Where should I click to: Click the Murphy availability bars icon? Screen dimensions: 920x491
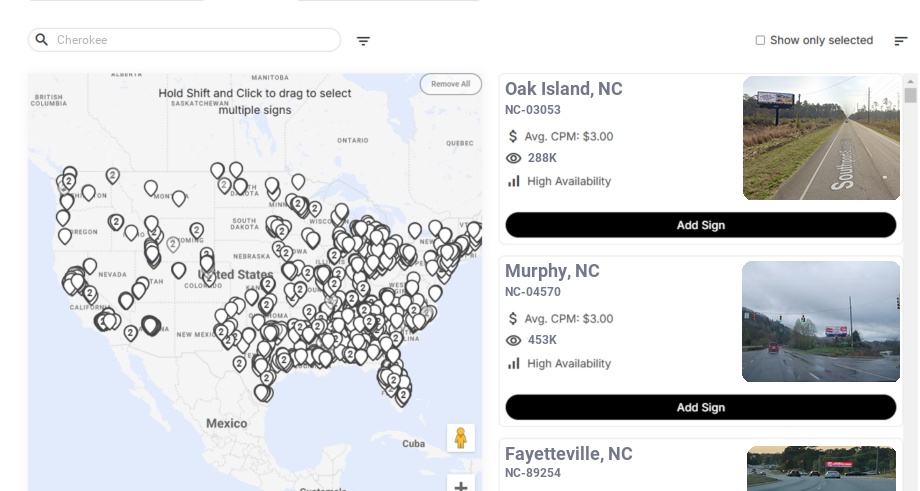514,363
